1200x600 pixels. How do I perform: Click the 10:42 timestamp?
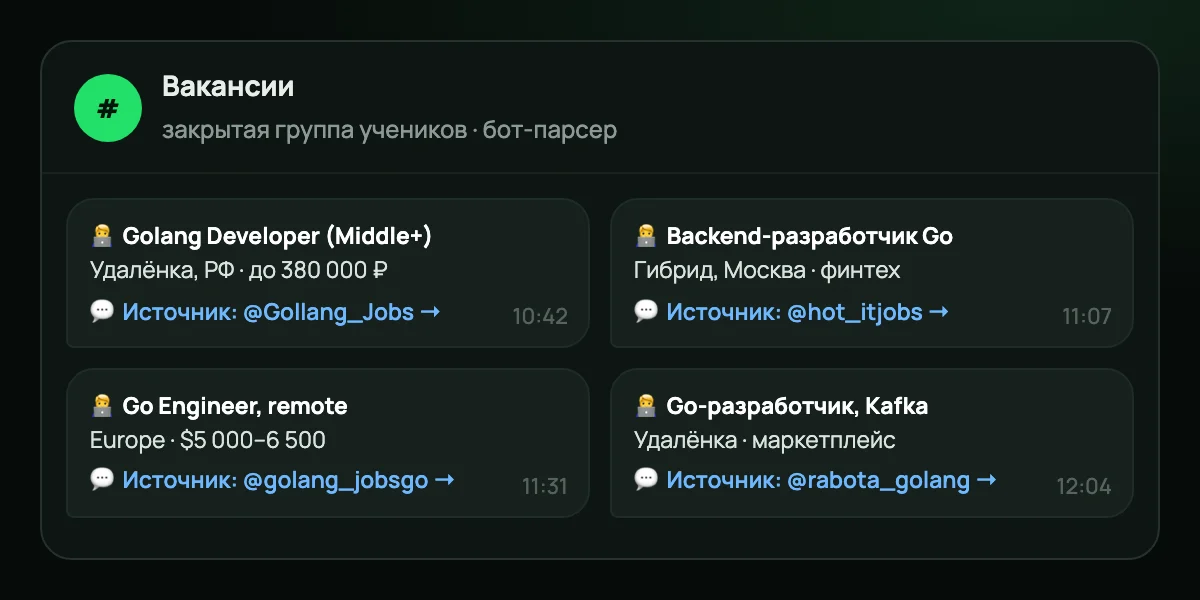click(540, 317)
